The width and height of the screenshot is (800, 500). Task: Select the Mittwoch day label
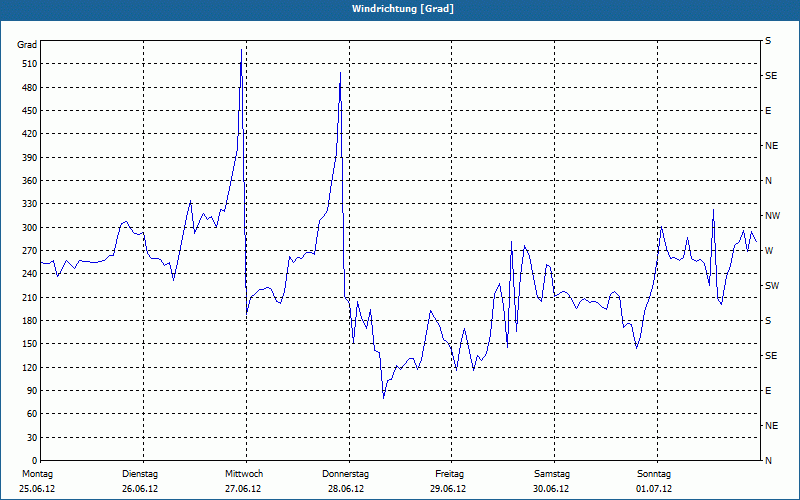tap(244, 474)
